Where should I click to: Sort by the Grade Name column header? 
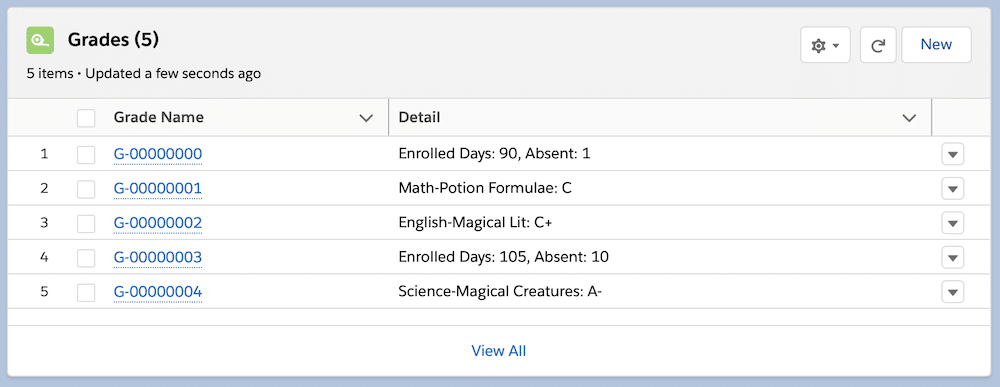tap(159, 117)
